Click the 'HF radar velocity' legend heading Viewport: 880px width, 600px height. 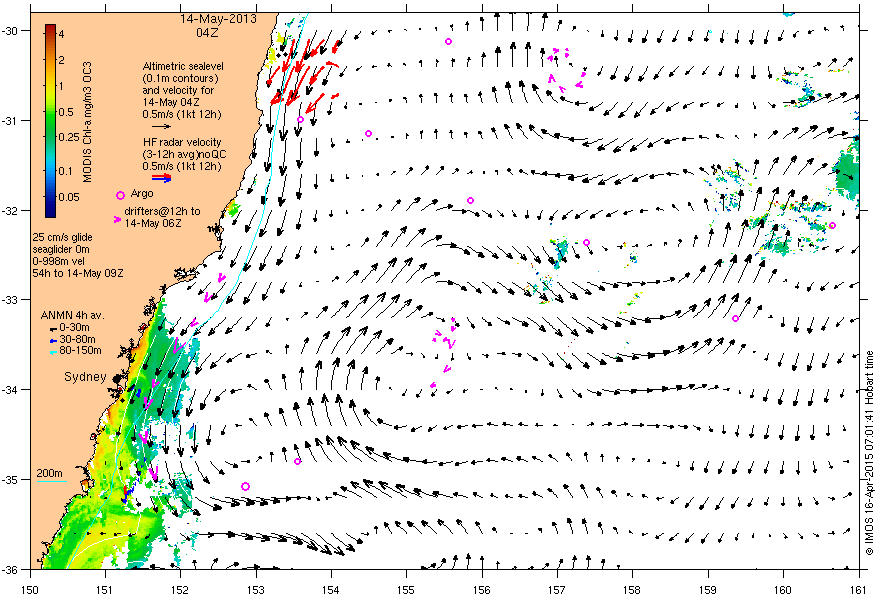click(x=182, y=143)
